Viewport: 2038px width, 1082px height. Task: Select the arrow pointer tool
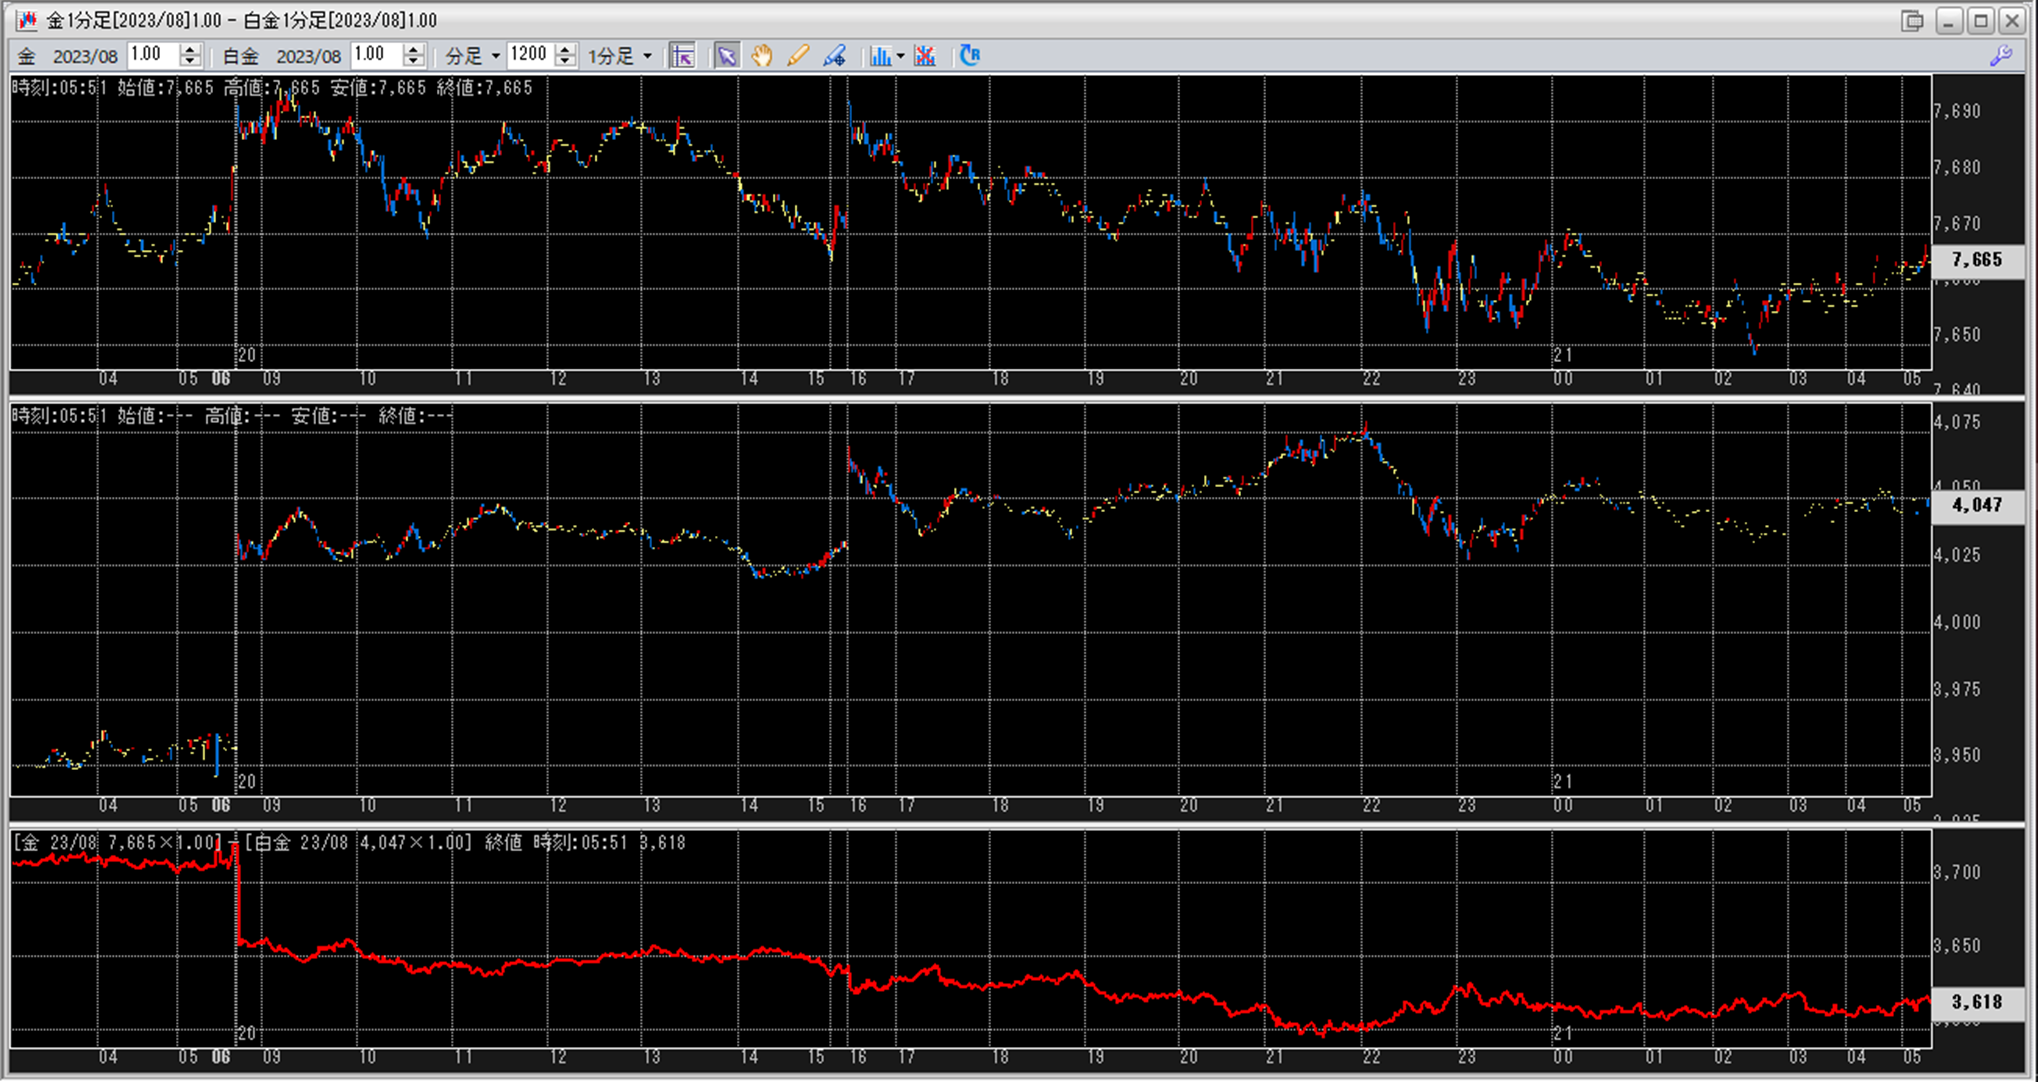click(727, 56)
